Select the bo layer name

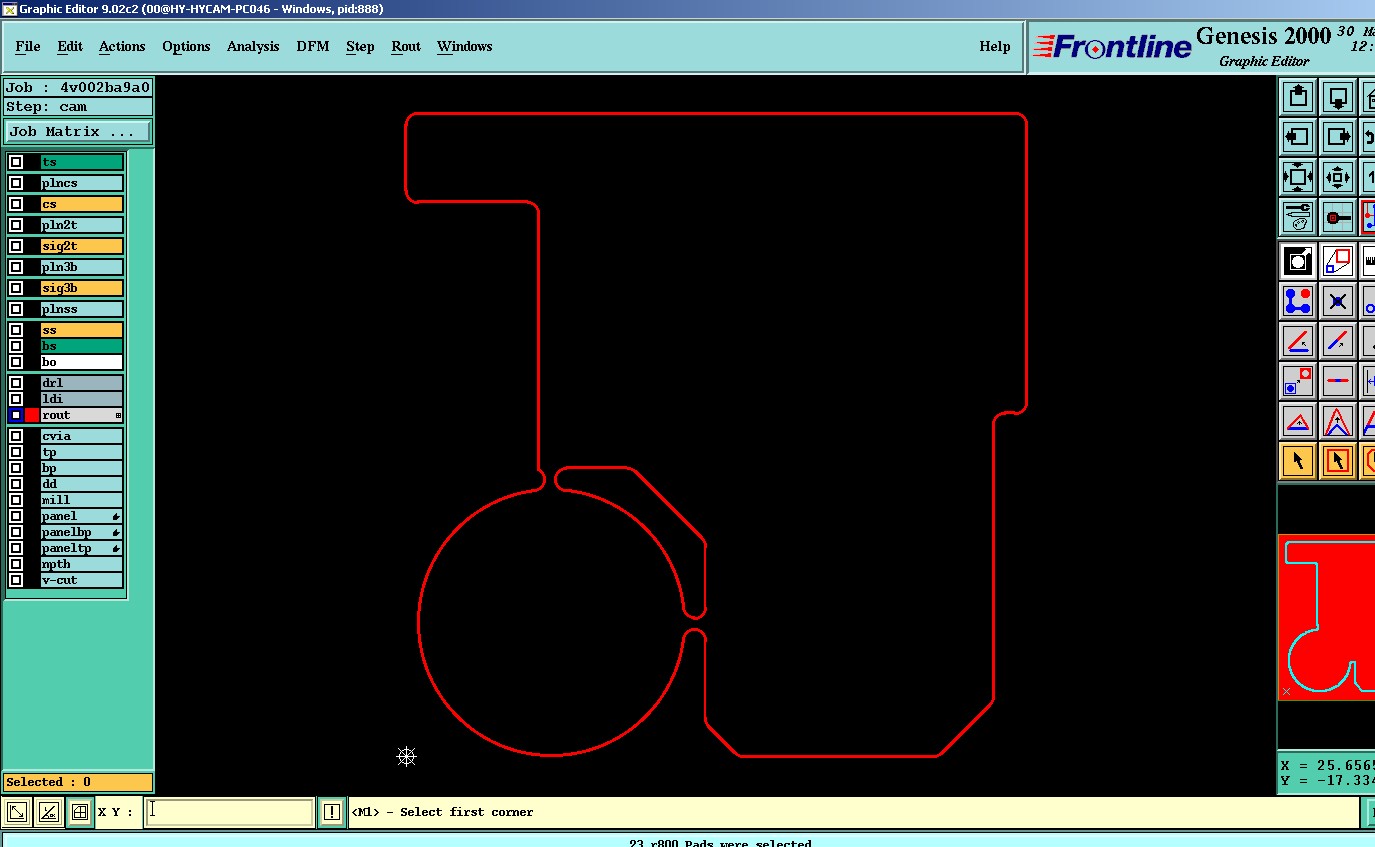coord(82,362)
